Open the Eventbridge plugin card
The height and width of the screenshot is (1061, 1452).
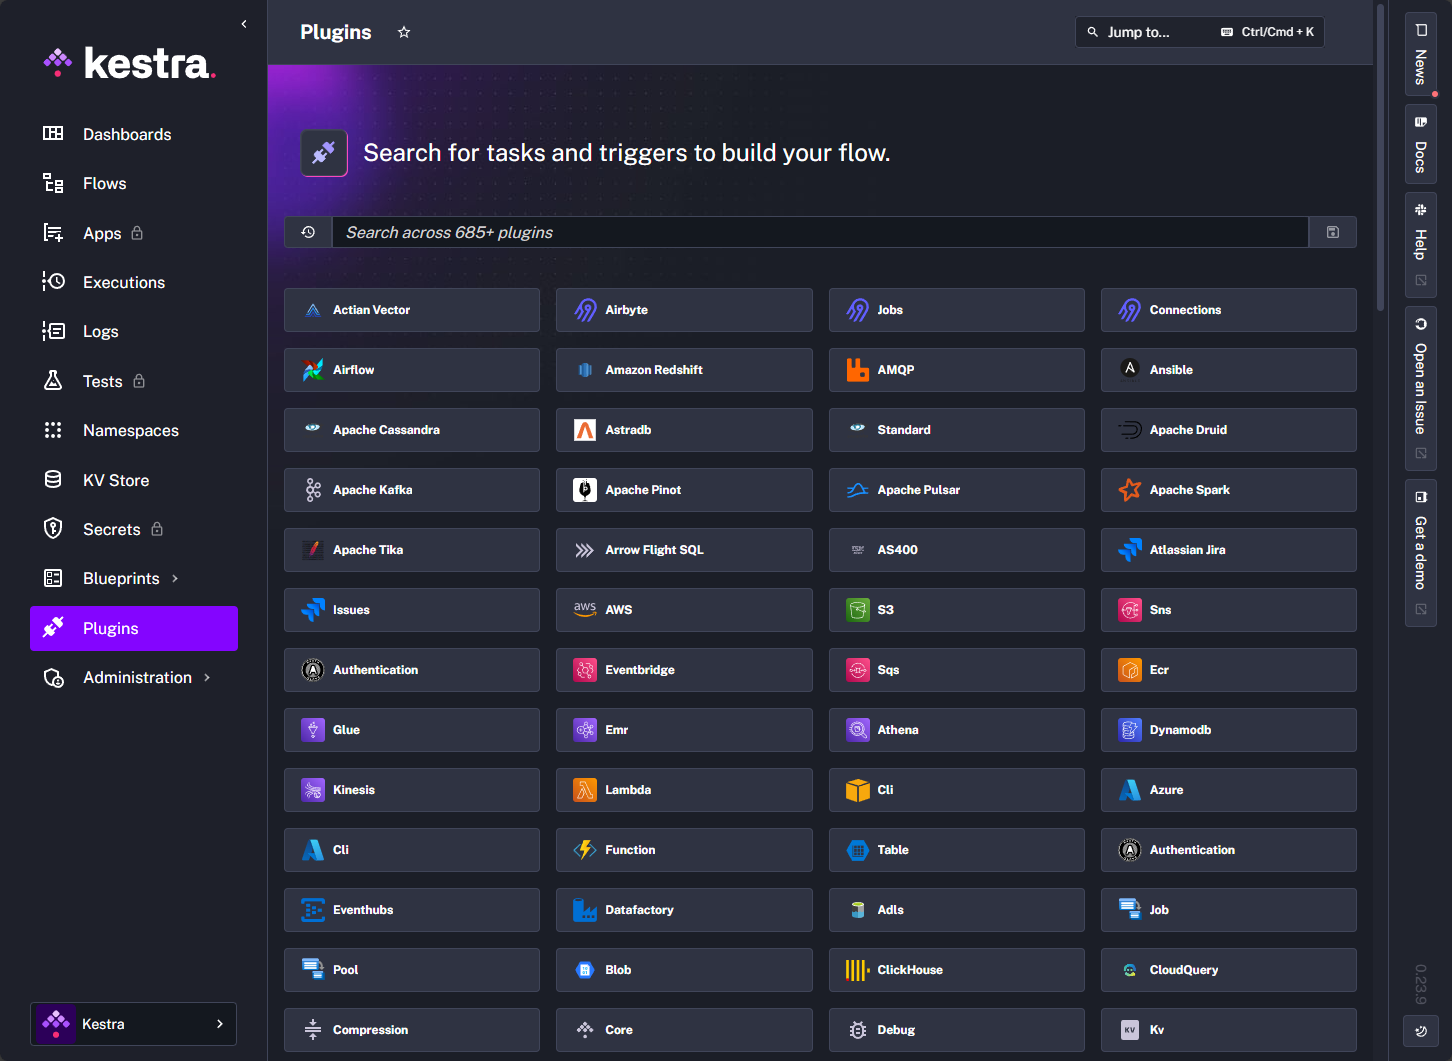pyautogui.click(x=684, y=670)
